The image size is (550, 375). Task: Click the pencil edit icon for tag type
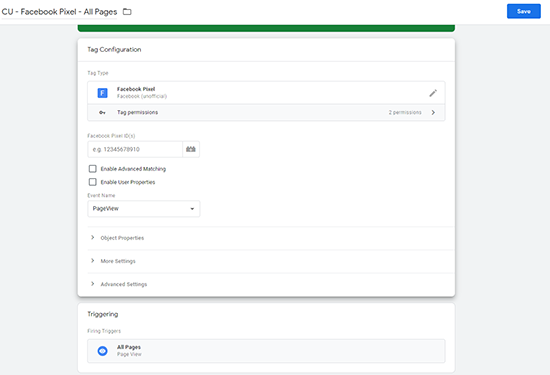point(433,93)
